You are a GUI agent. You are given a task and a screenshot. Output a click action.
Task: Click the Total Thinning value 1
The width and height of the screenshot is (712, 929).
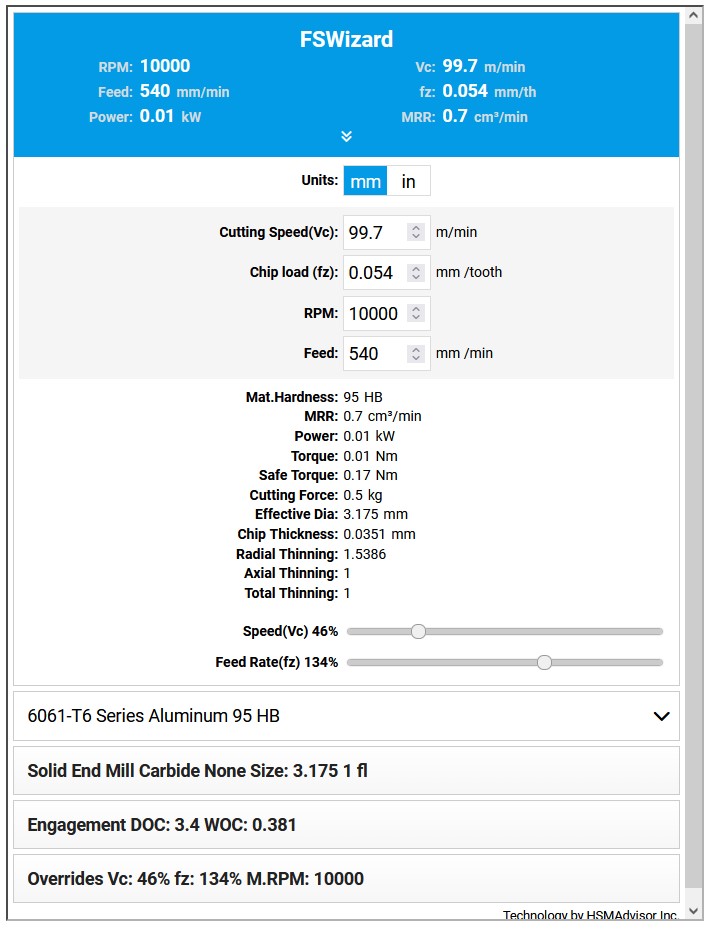347,593
